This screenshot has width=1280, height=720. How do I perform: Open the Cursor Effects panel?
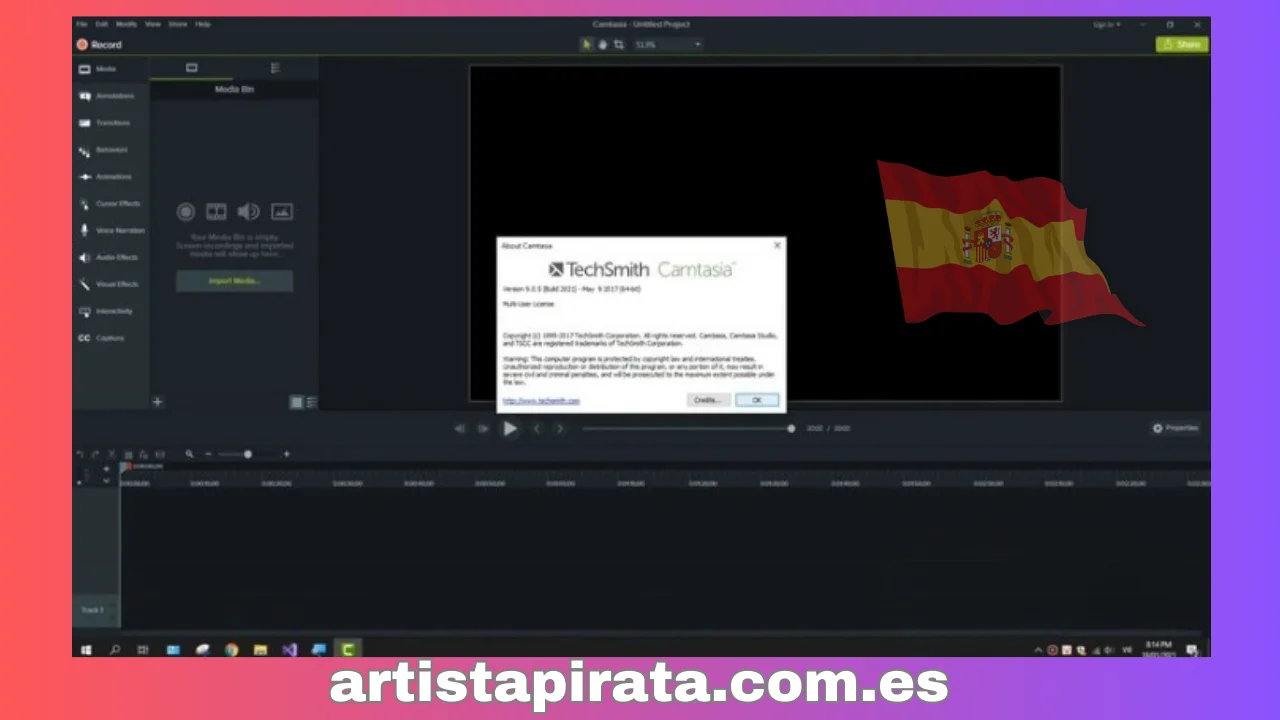pos(111,204)
